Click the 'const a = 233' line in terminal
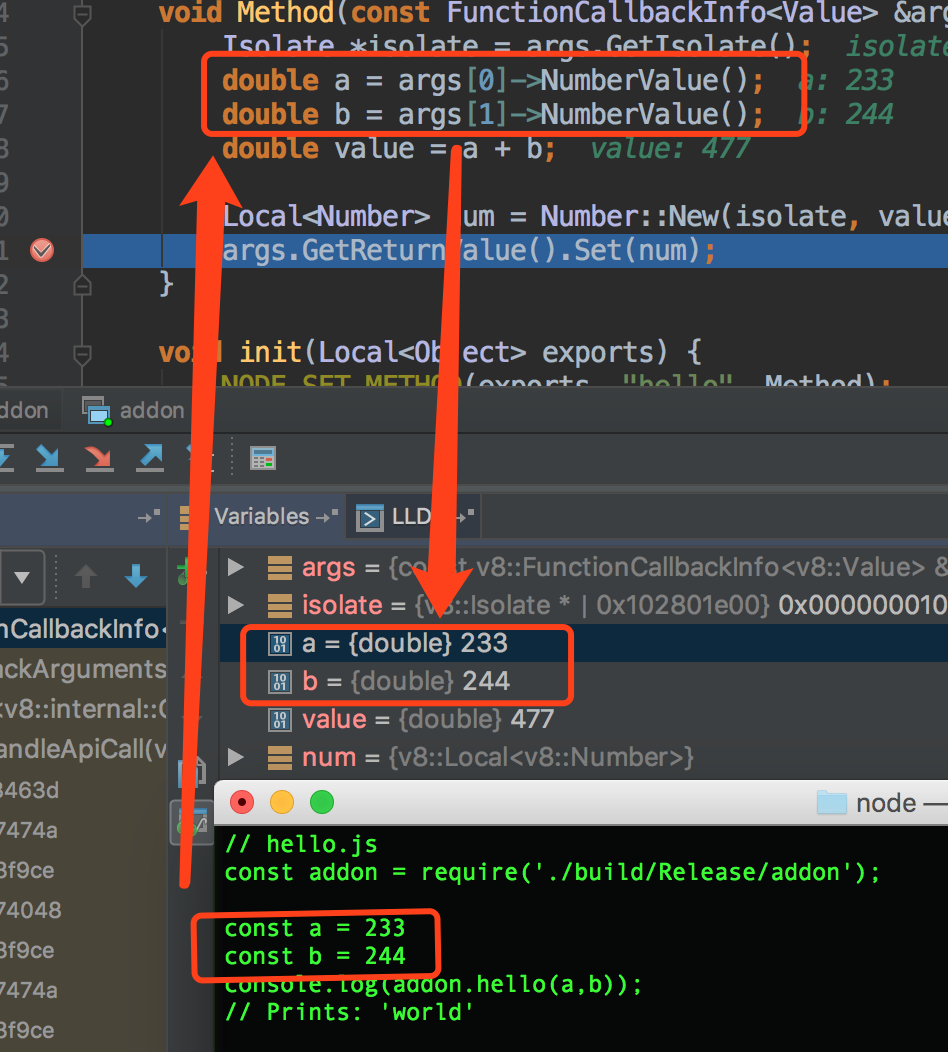The width and height of the screenshot is (948, 1052). (315, 928)
